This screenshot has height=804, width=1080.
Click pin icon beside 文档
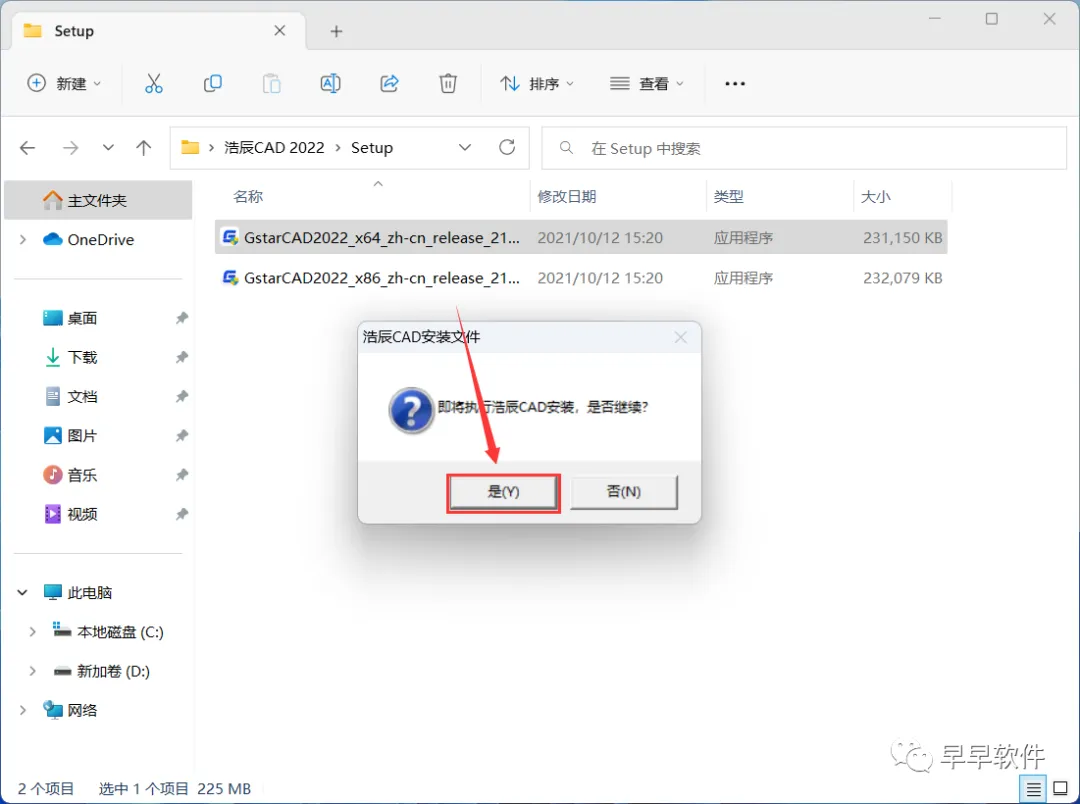[x=182, y=396]
